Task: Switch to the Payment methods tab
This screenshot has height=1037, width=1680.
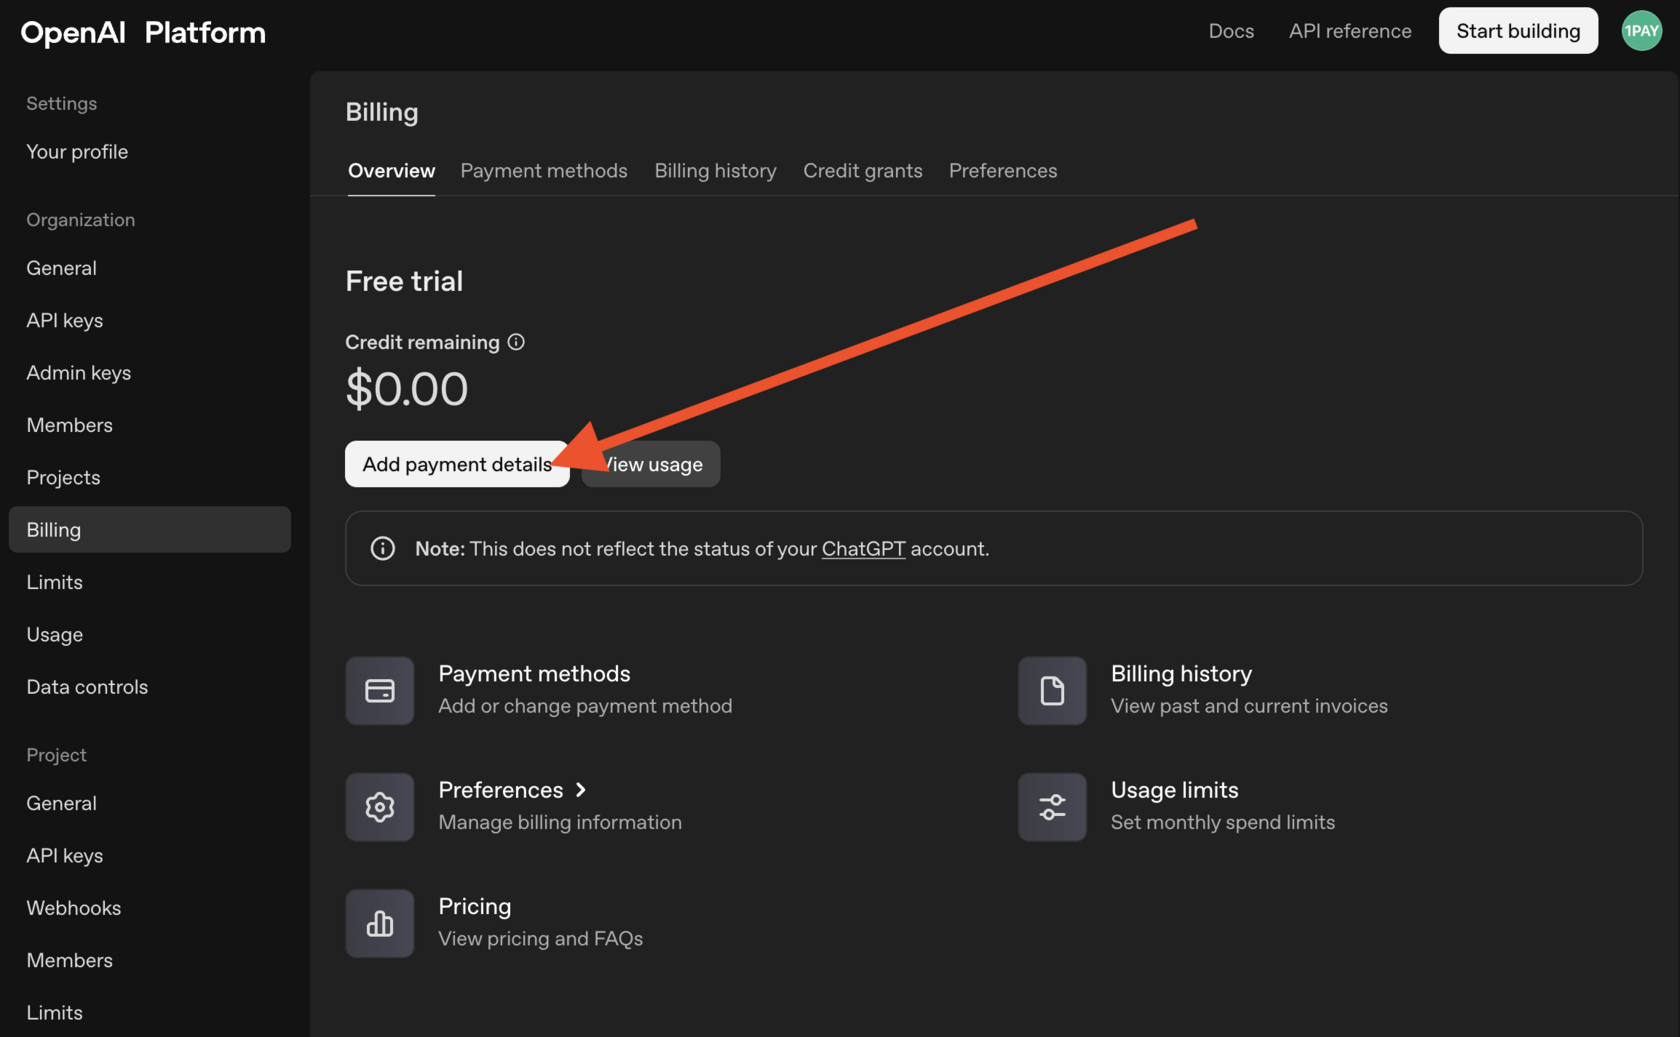Action: click(544, 171)
